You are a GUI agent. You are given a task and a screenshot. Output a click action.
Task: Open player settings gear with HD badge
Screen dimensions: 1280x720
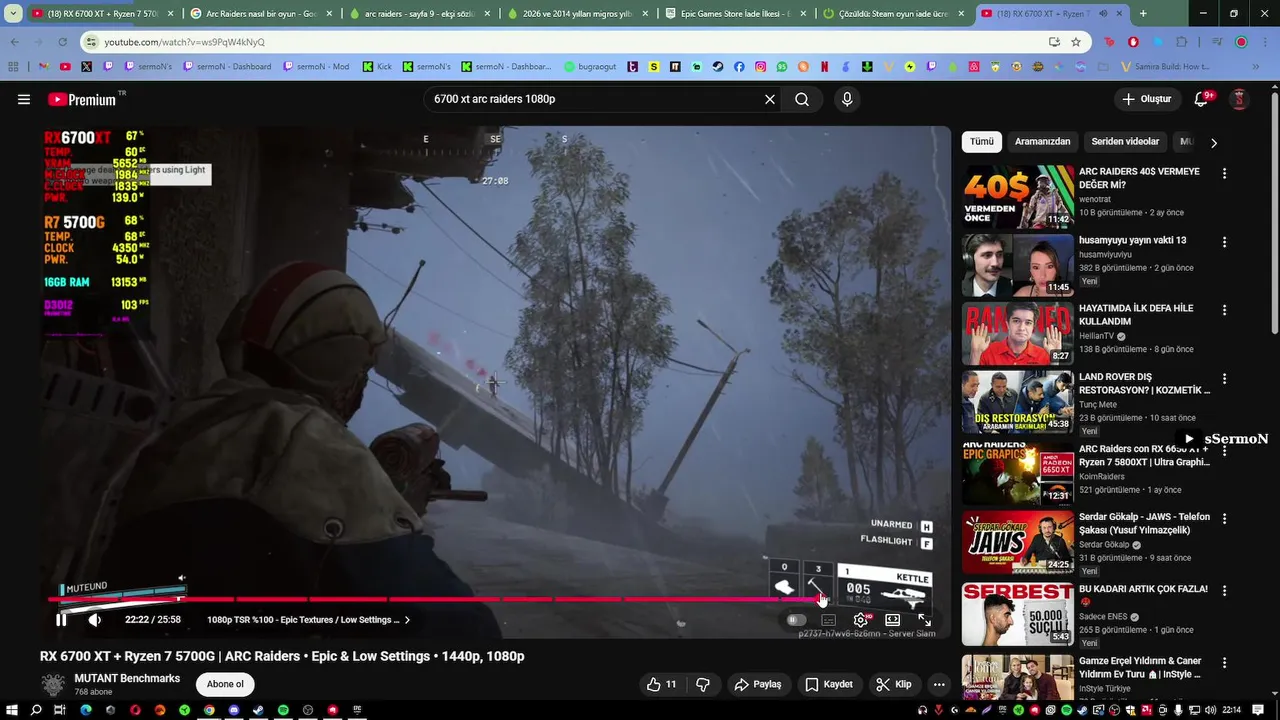pyautogui.click(x=861, y=620)
